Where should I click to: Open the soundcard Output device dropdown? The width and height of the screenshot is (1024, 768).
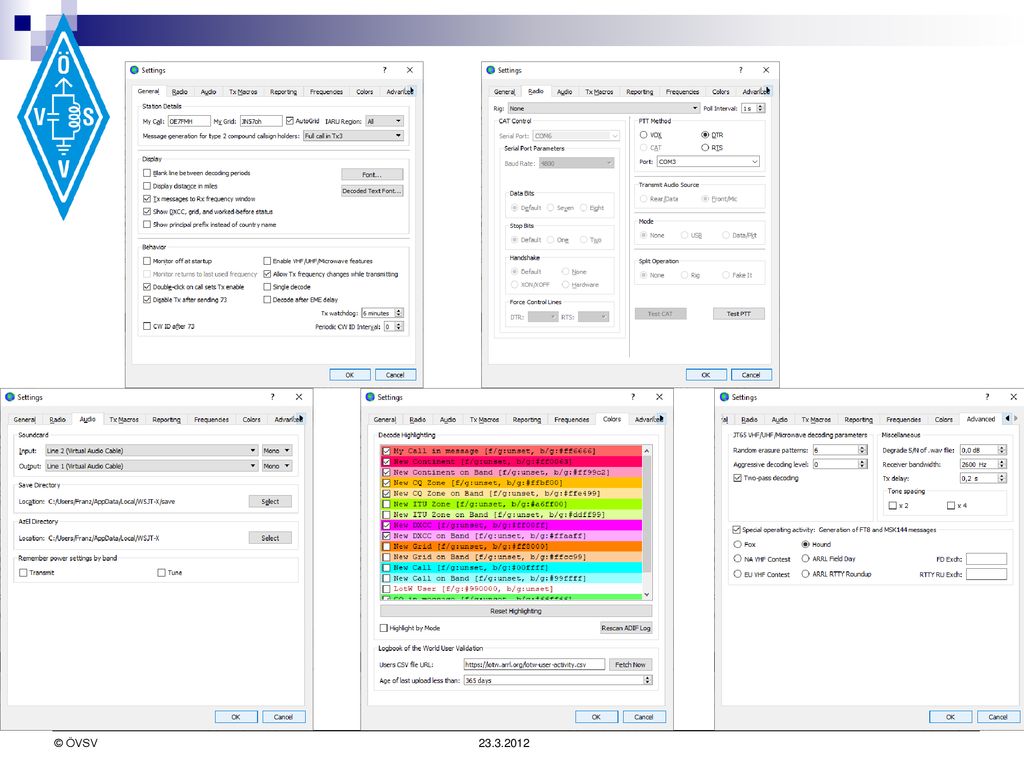(x=152, y=466)
